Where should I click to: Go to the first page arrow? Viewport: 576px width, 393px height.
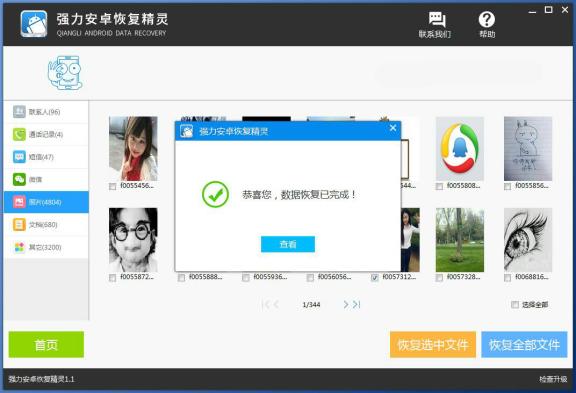(x=265, y=304)
